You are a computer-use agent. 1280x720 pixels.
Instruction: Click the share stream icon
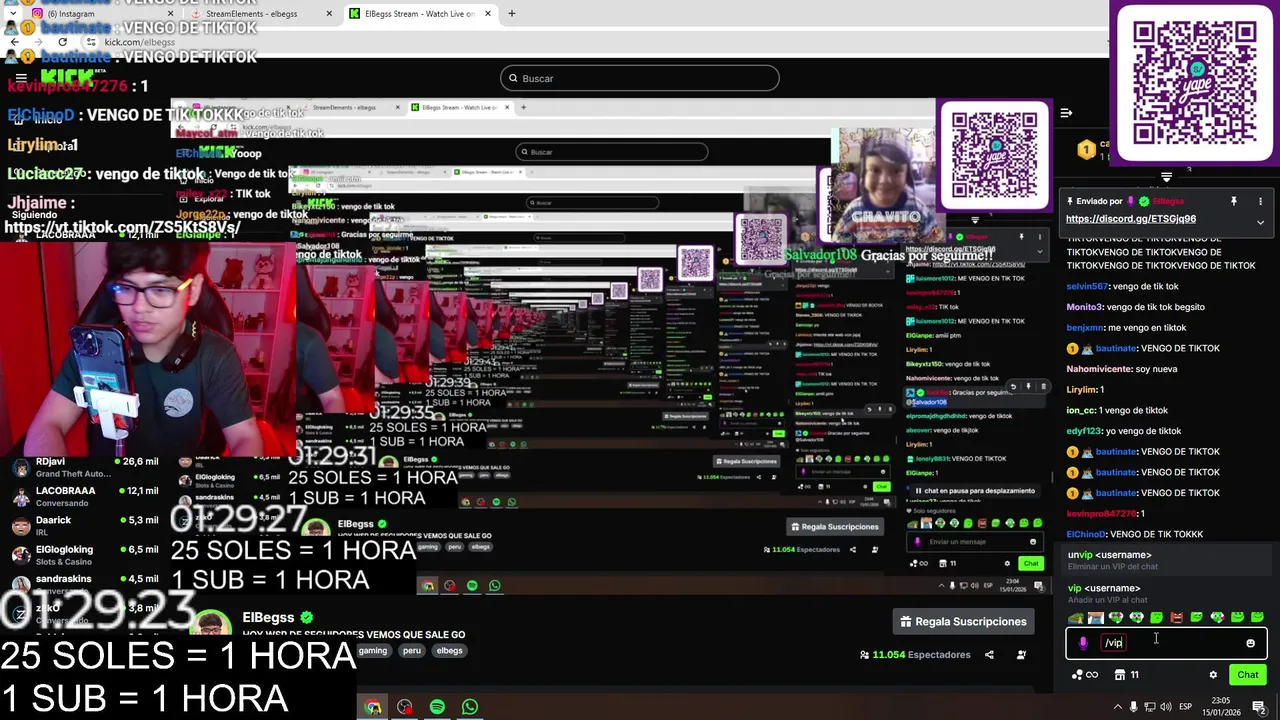[x=989, y=655]
